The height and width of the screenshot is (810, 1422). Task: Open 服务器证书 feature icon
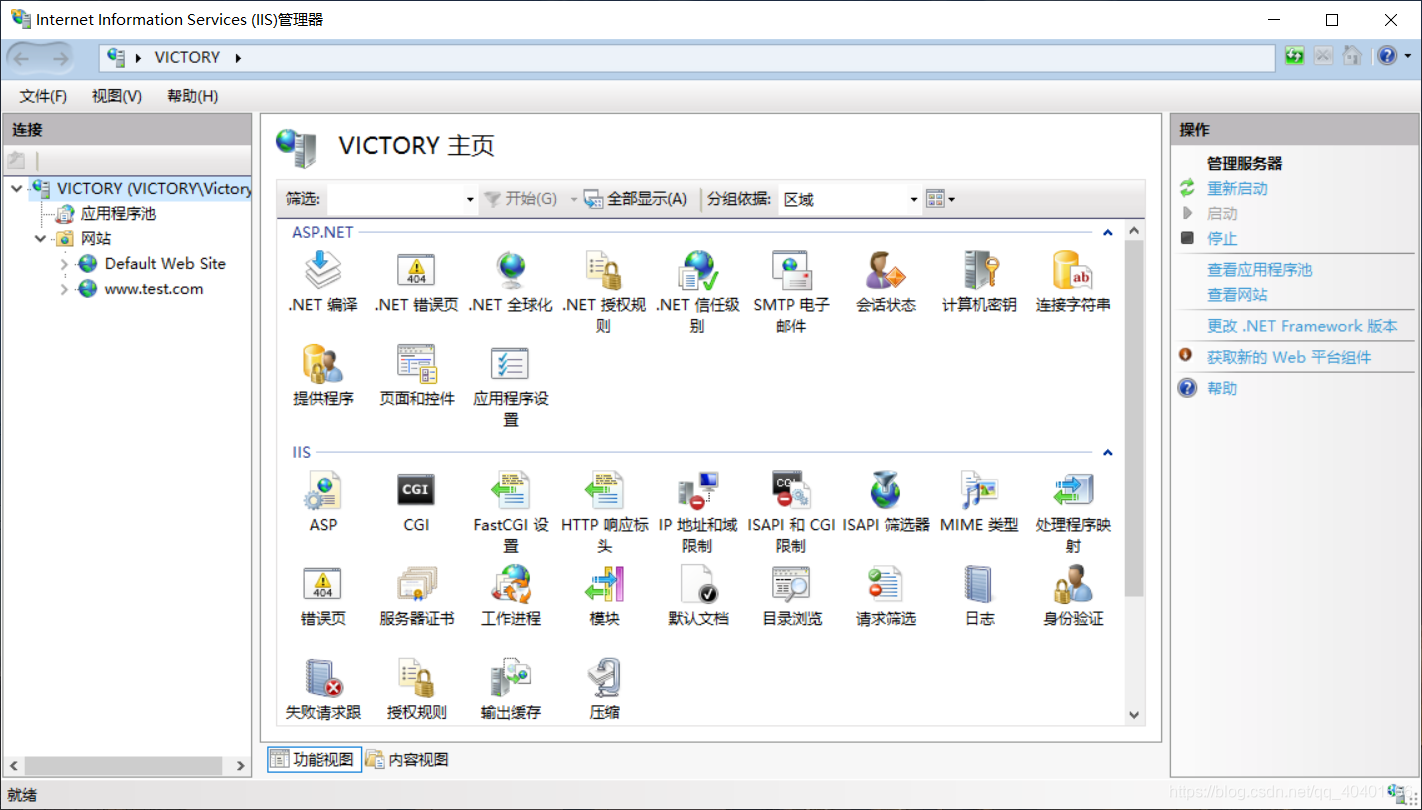tap(416, 584)
